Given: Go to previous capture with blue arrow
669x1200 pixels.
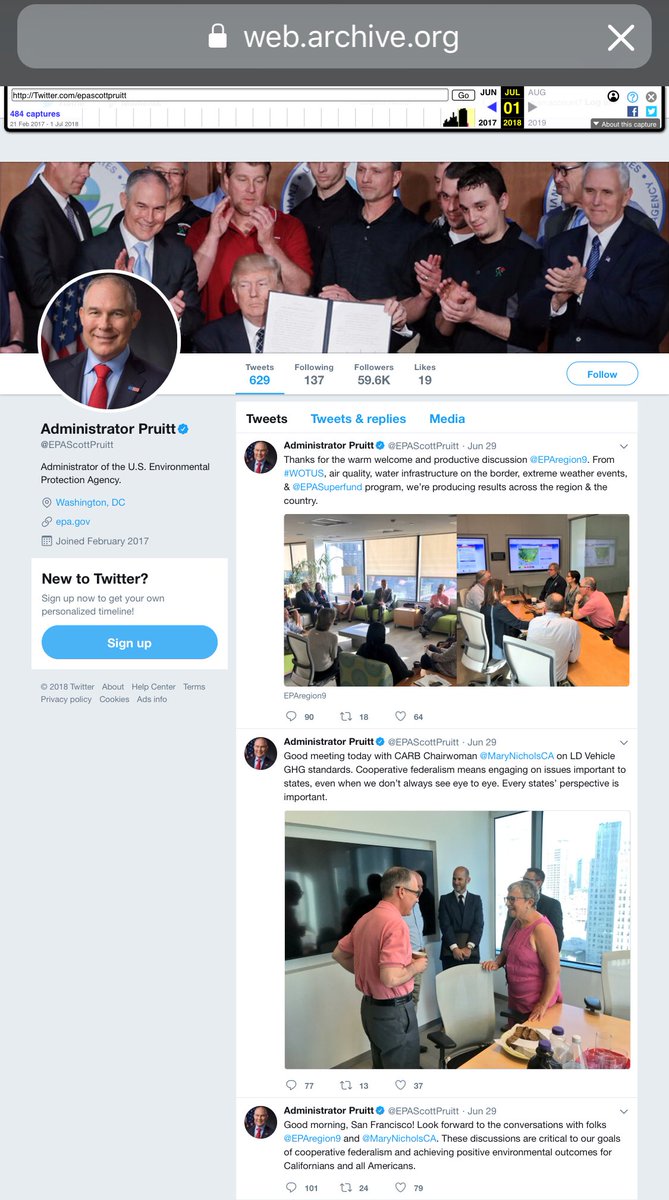Looking at the screenshot, I should point(491,107).
